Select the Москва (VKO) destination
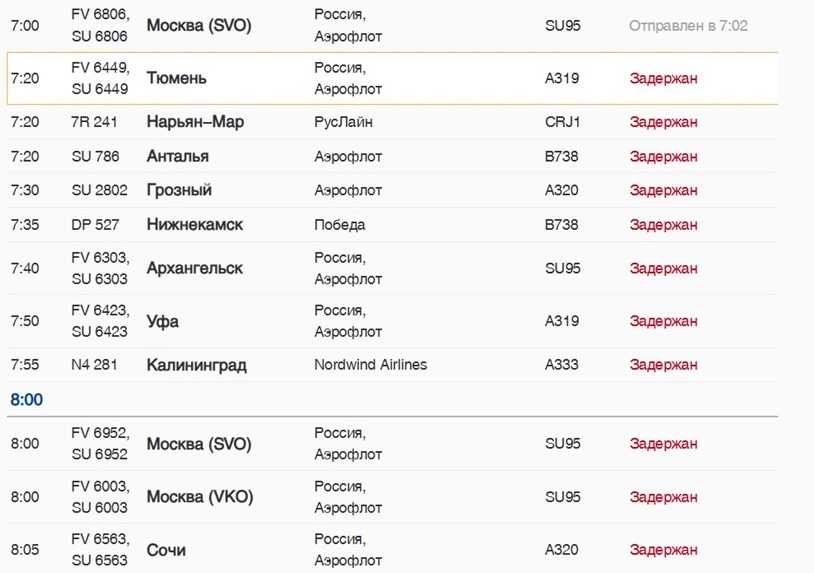This screenshot has height=573, width=814. pos(200,497)
